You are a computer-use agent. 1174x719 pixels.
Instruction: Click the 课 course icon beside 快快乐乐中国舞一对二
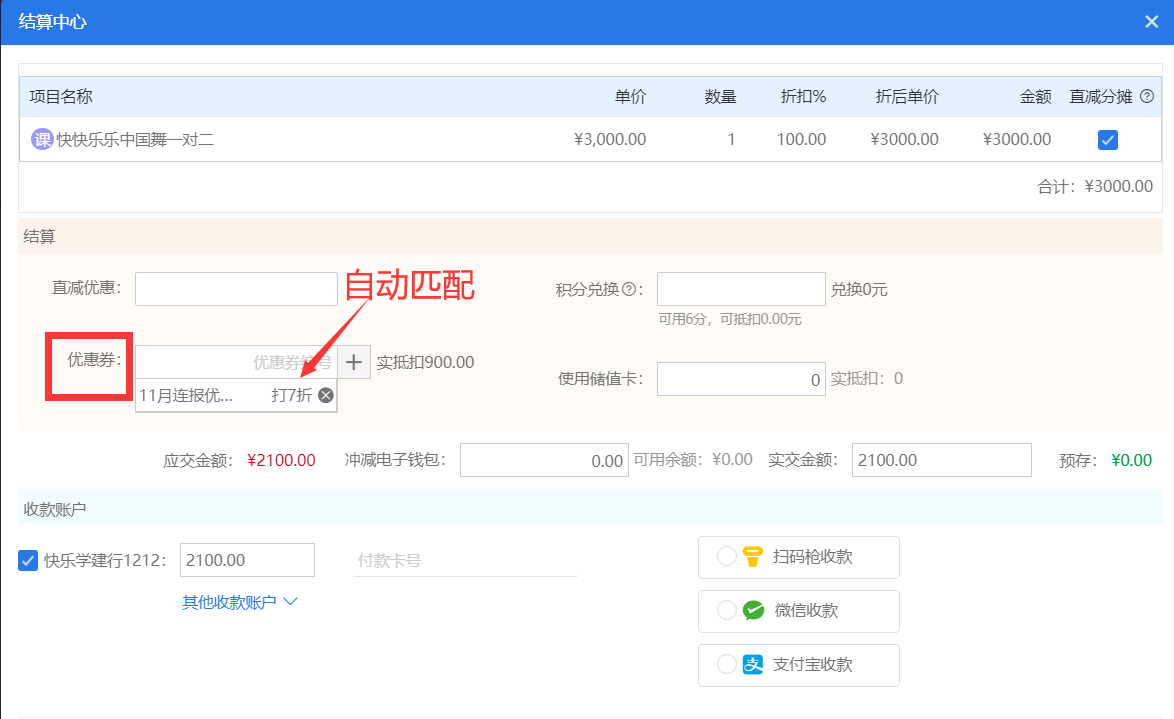pyautogui.click(x=42, y=139)
